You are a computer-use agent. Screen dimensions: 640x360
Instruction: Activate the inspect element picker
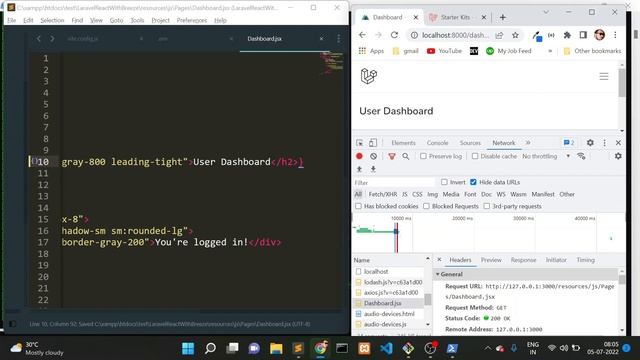point(360,143)
